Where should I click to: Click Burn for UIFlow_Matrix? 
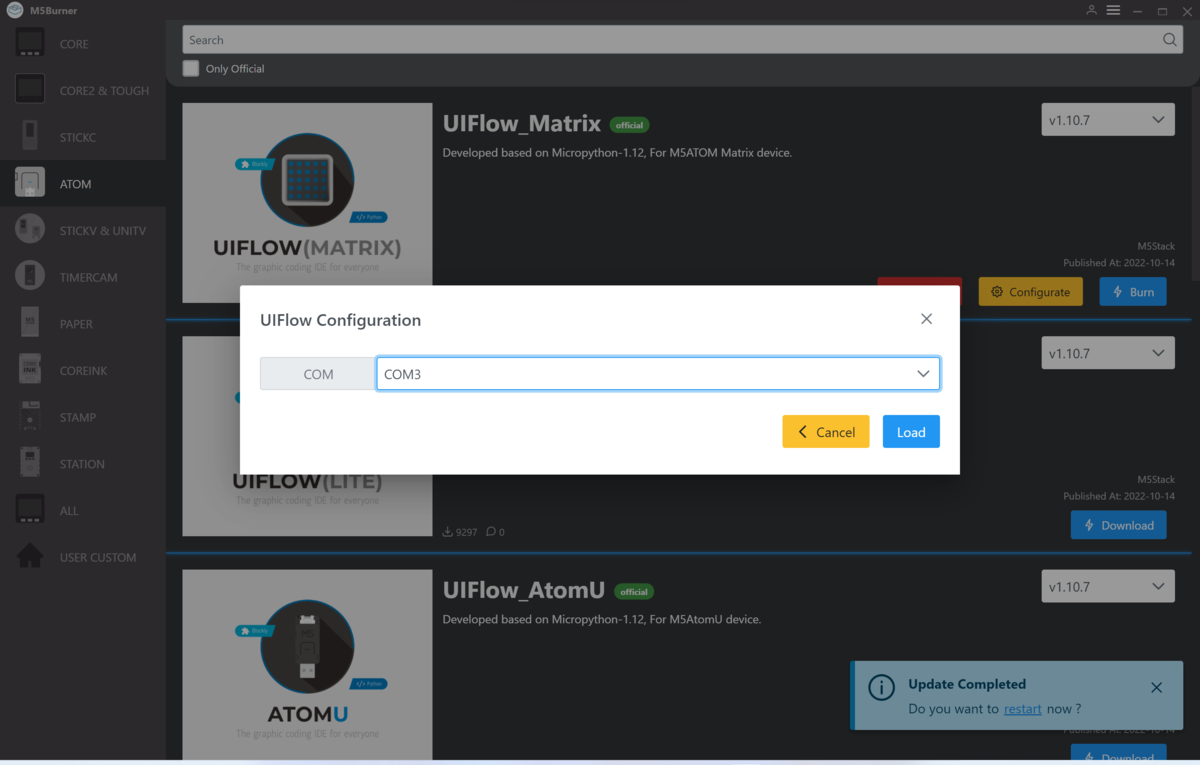1133,292
